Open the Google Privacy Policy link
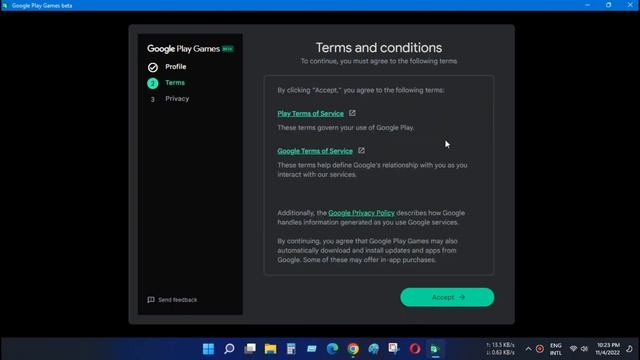Viewport: 640px width, 360px height. pos(361,213)
